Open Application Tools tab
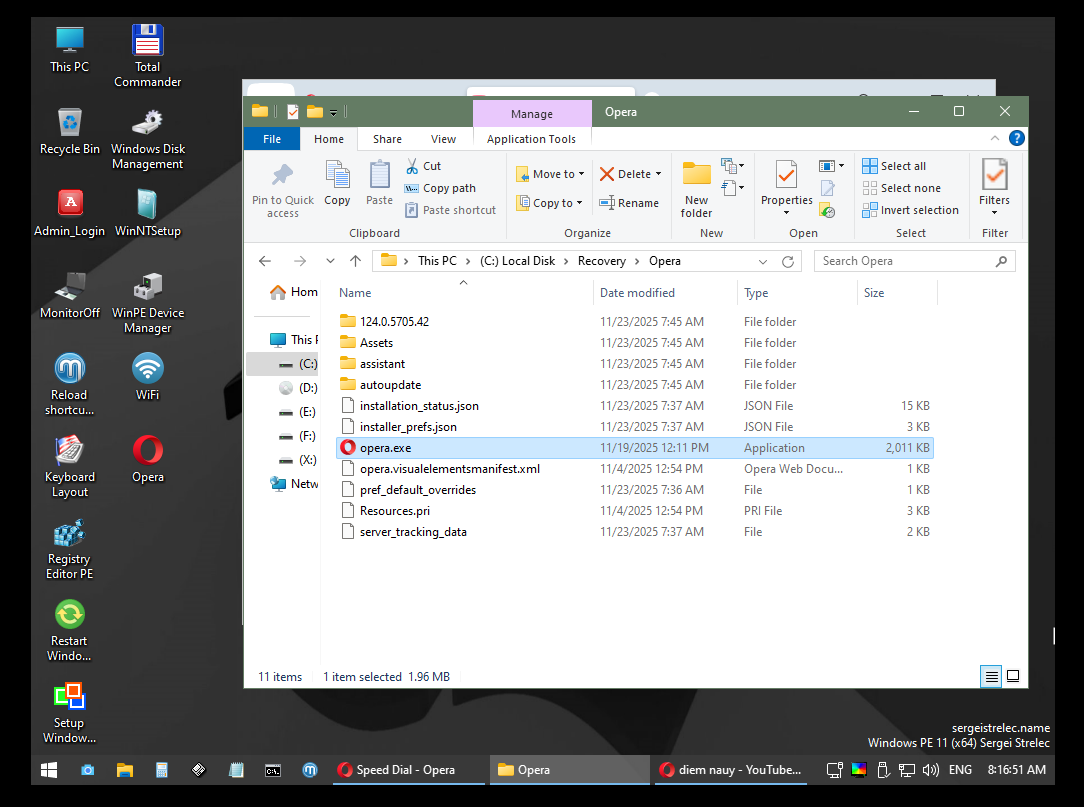Screen dimensions: 1084x807 [531, 139]
